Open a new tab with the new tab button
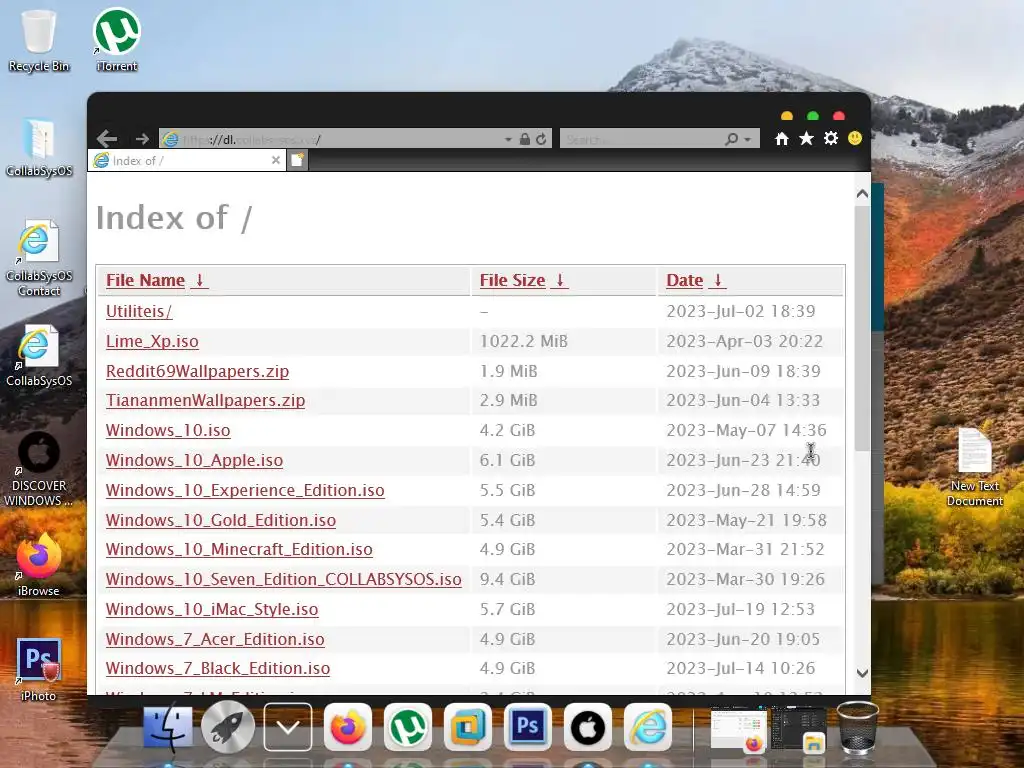The height and width of the screenshot is (768, 1024). pyautogui.click(x=297, y=160)
